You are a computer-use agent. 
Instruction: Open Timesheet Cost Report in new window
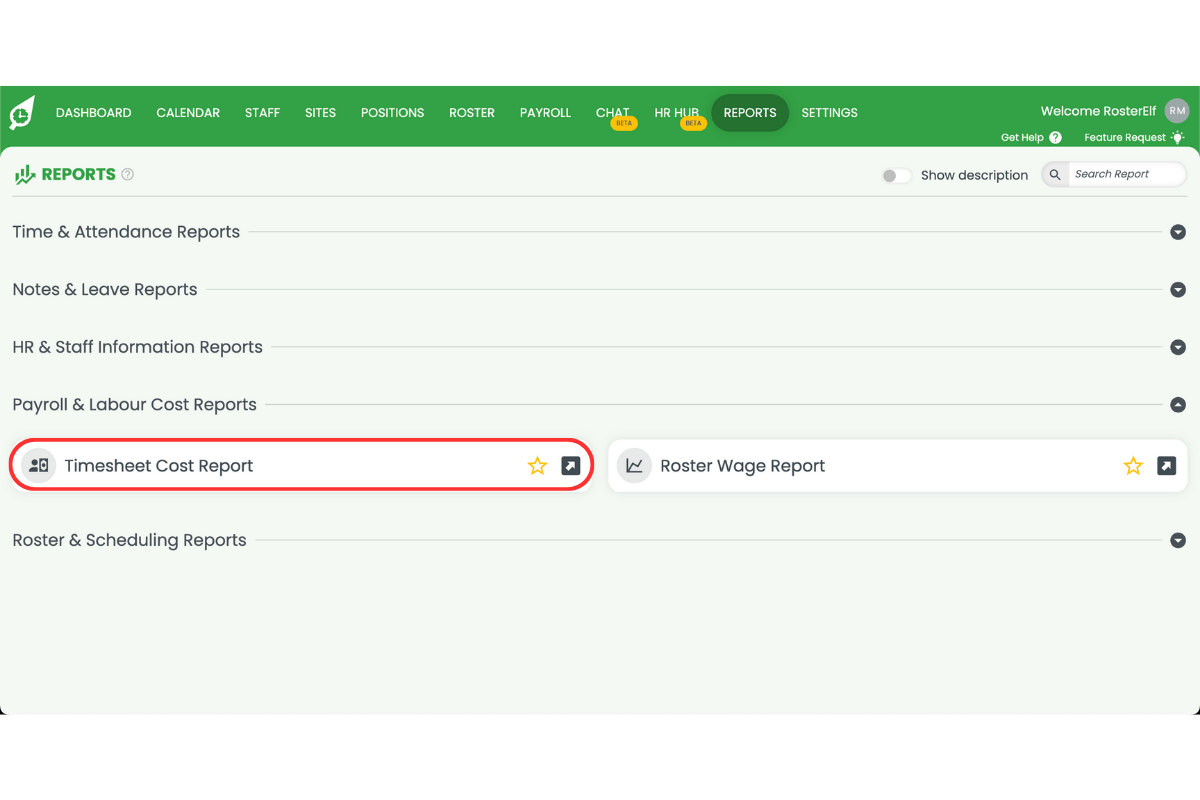click(x=568, y=465)
